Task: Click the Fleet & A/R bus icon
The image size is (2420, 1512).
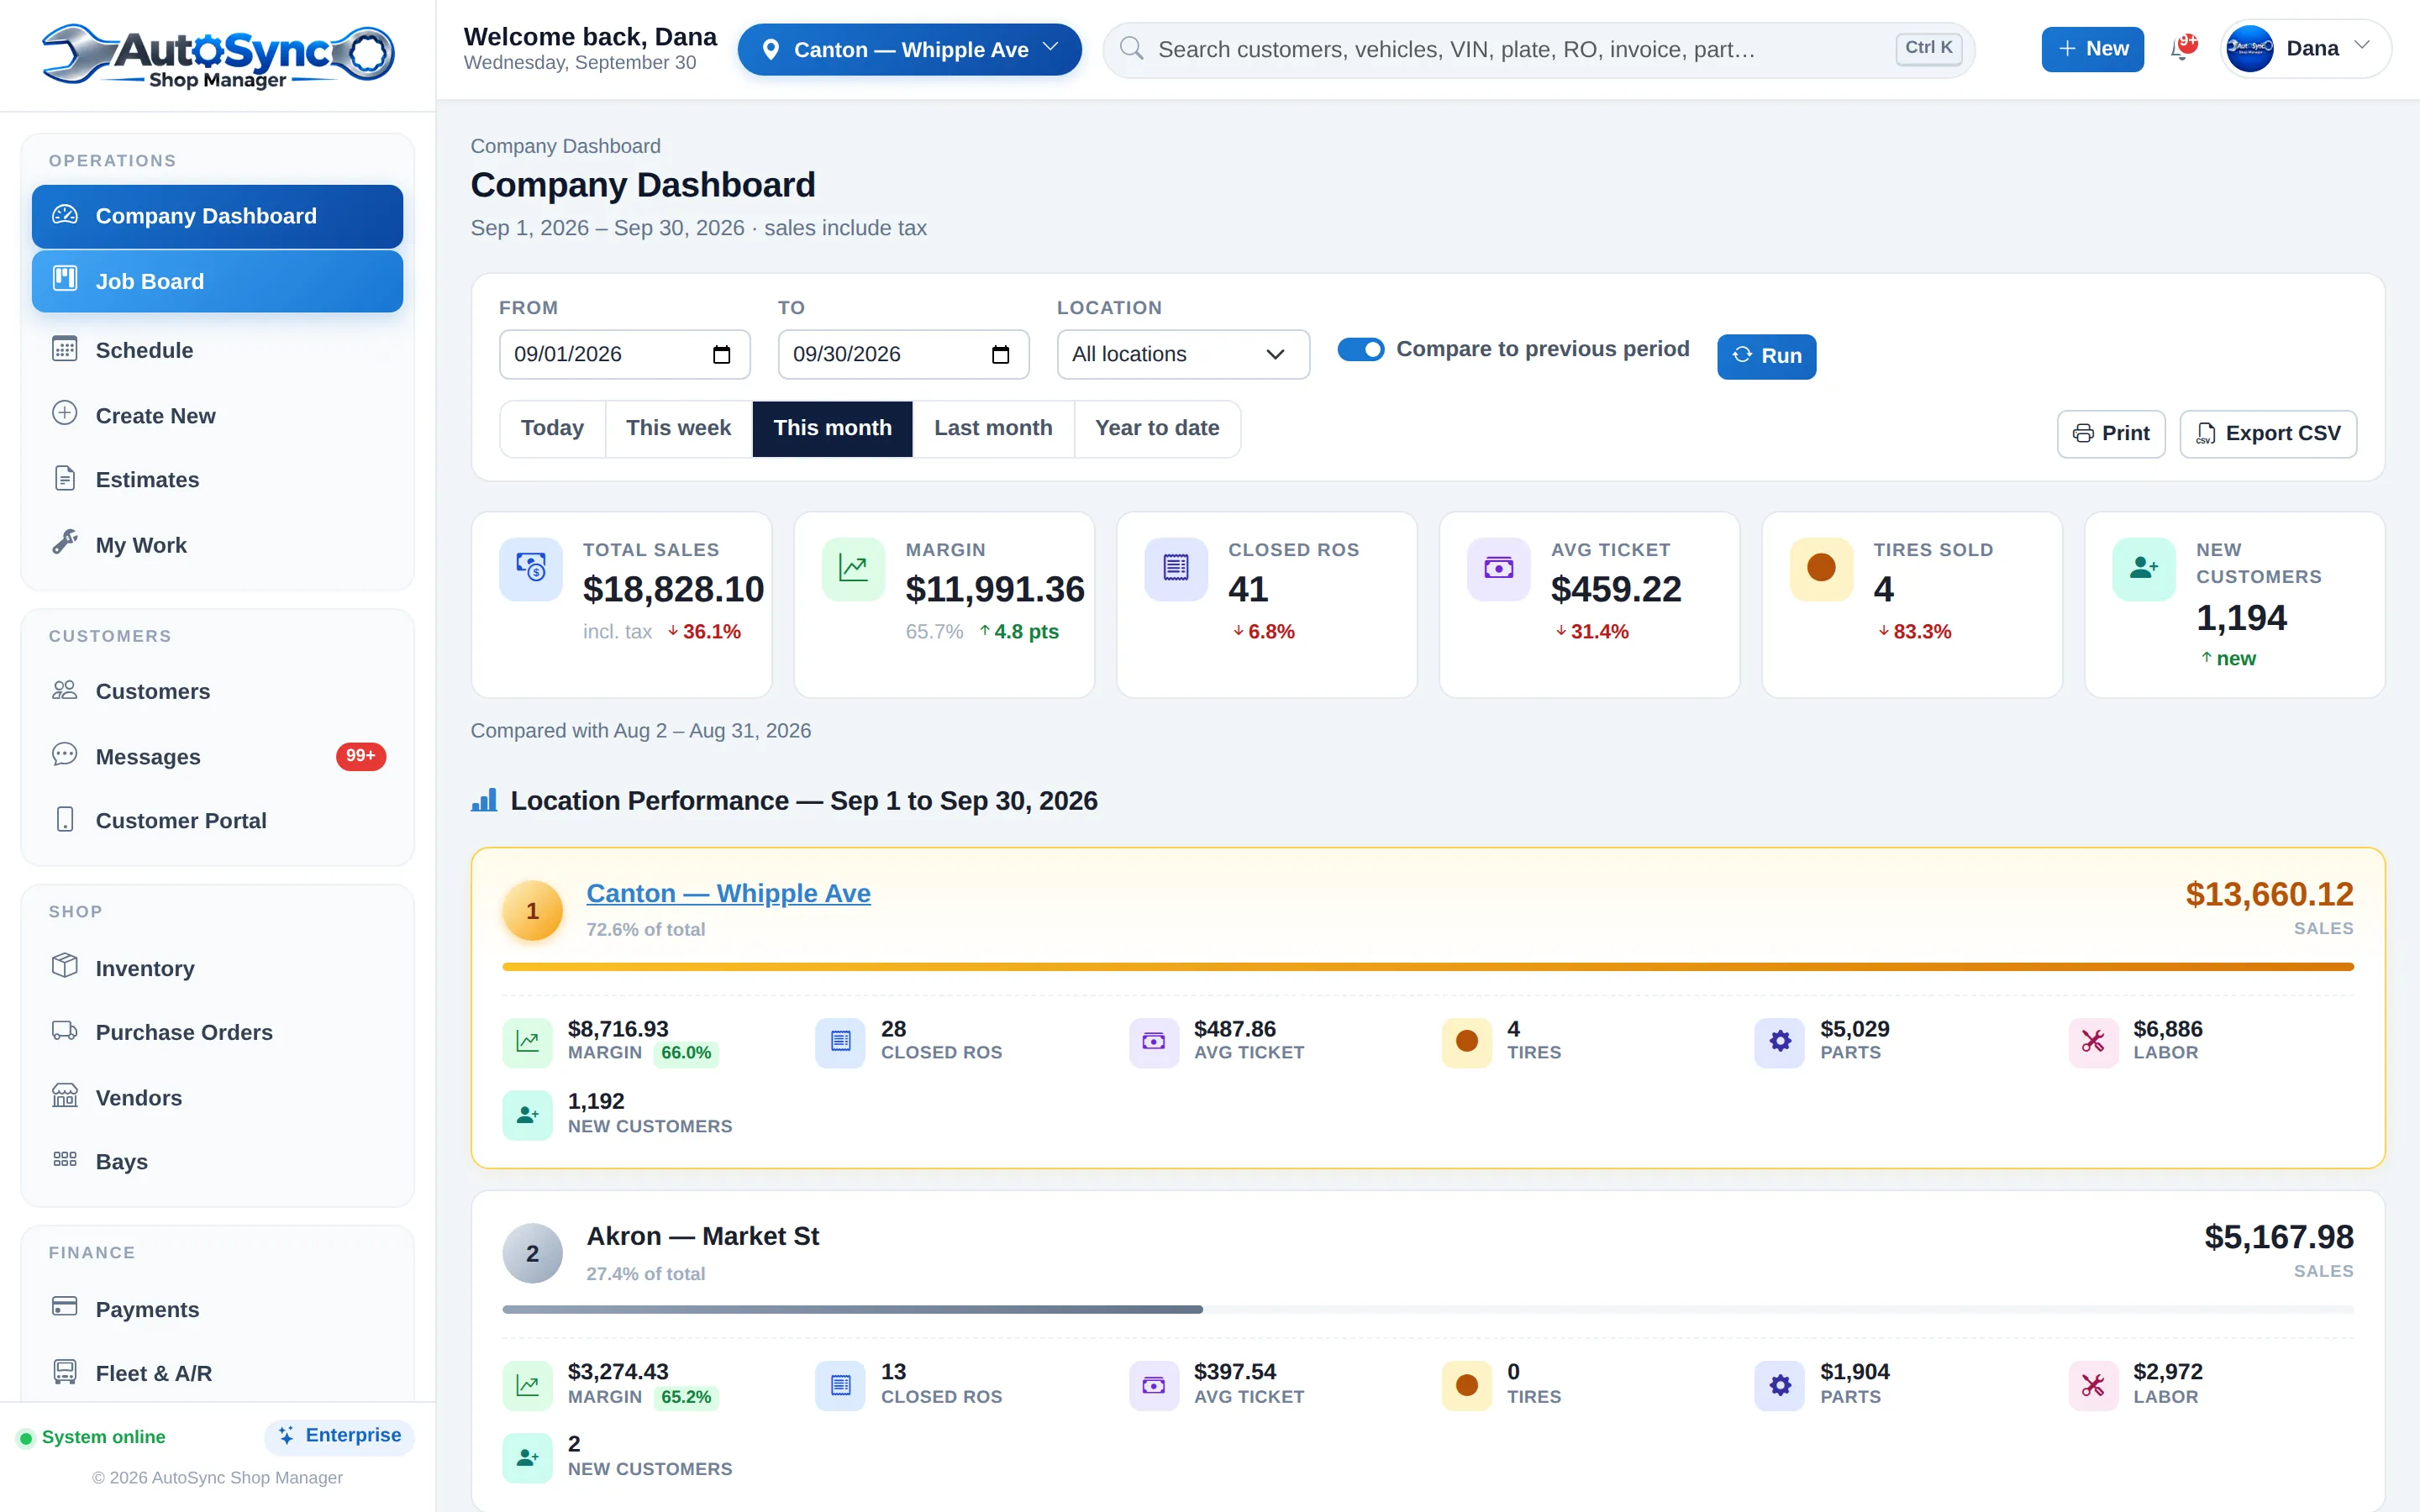Action: tap(65, 1372)
